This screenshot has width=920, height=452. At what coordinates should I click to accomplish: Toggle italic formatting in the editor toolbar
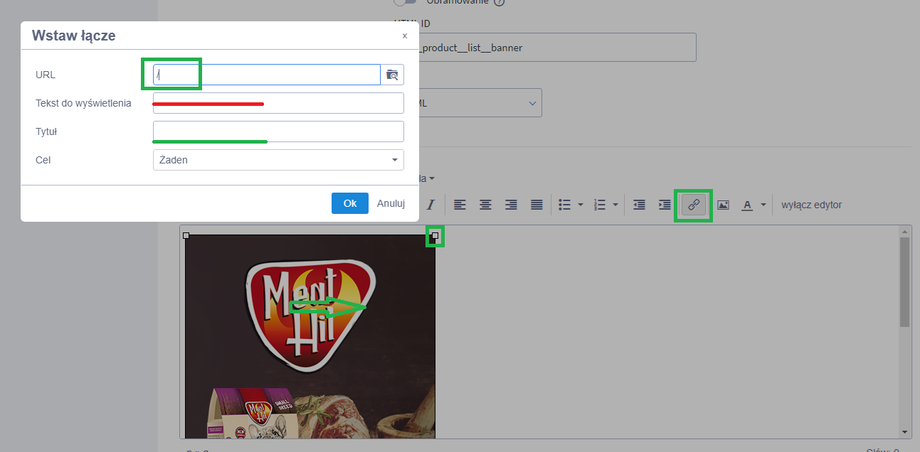click(431, 205)
